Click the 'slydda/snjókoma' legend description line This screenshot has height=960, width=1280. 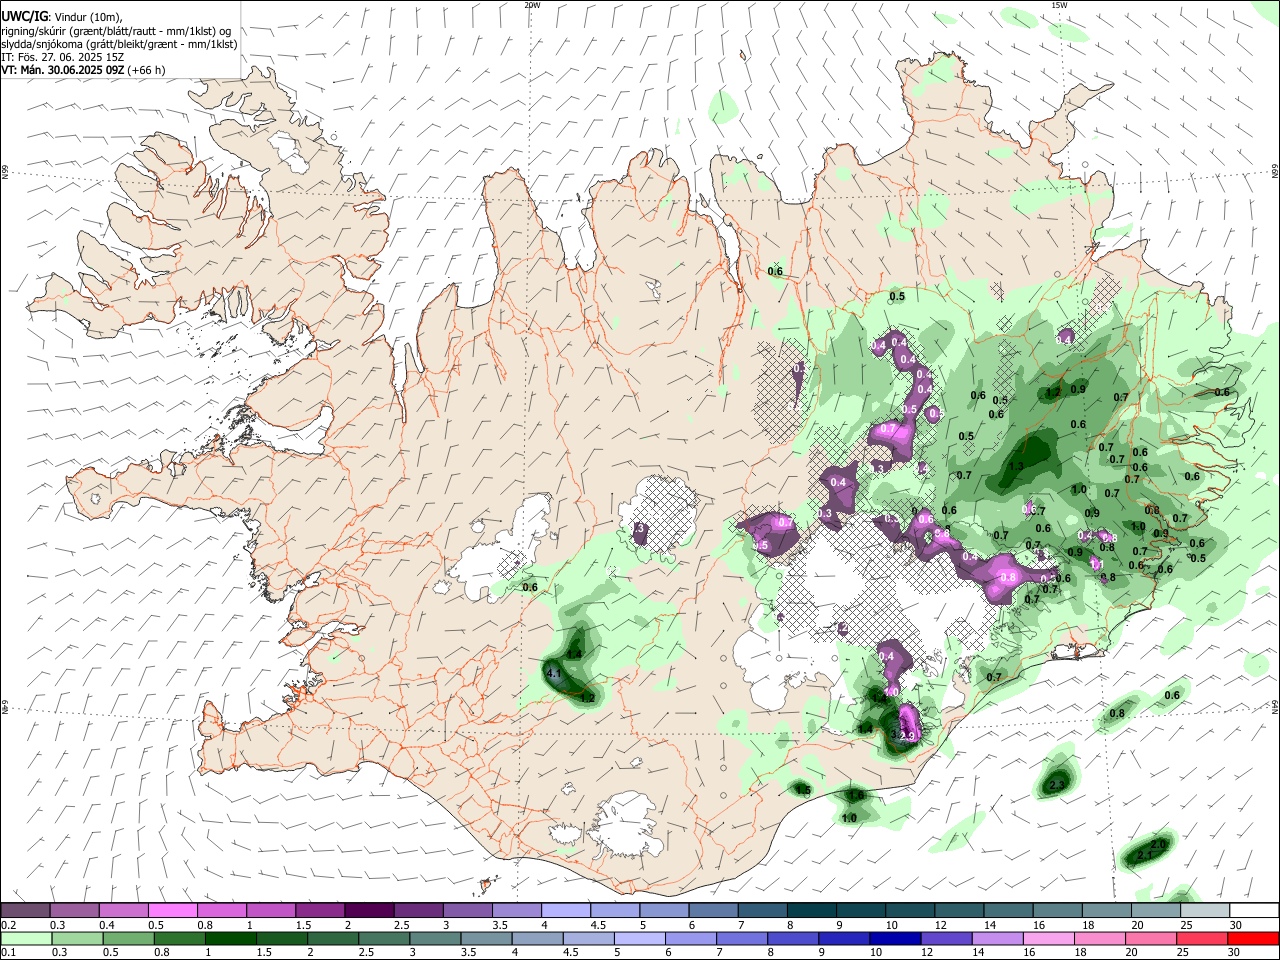[x=119, y=44]
